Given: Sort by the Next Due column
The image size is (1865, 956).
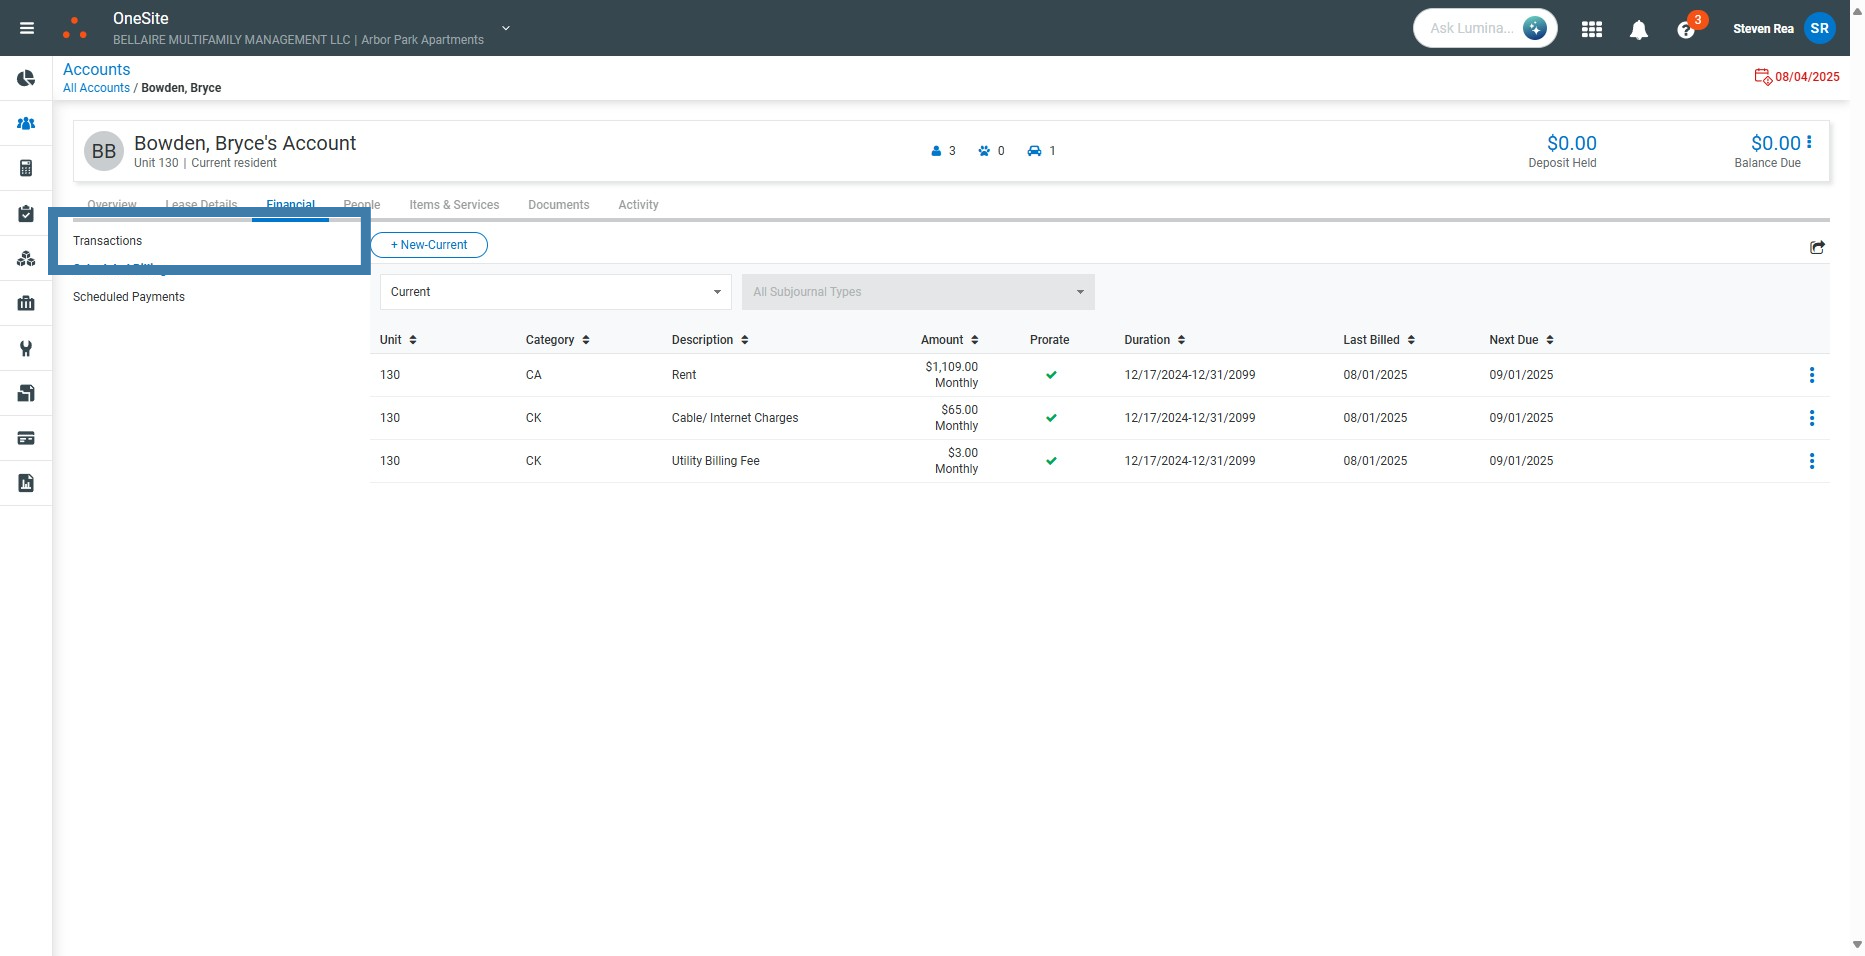Looking at the screenshot, I should pyautogui.click(x=1521, y=340).
